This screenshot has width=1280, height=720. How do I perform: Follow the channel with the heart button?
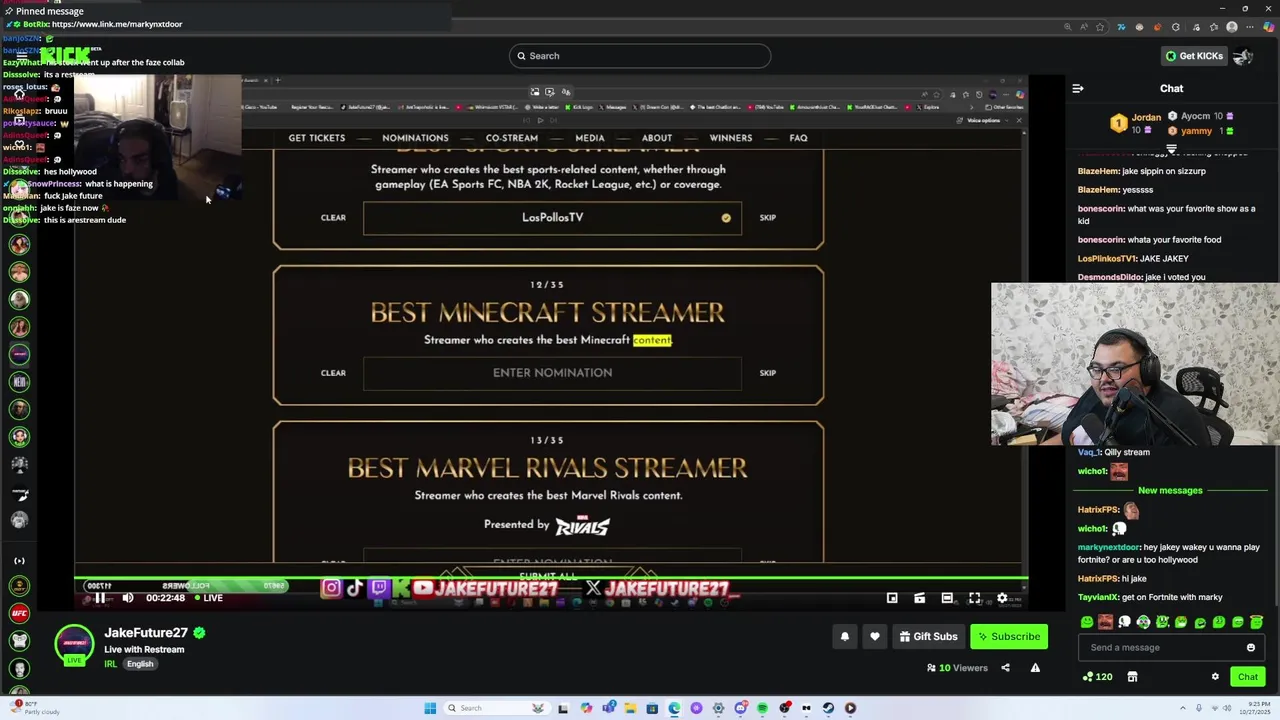tap(875, 636)
